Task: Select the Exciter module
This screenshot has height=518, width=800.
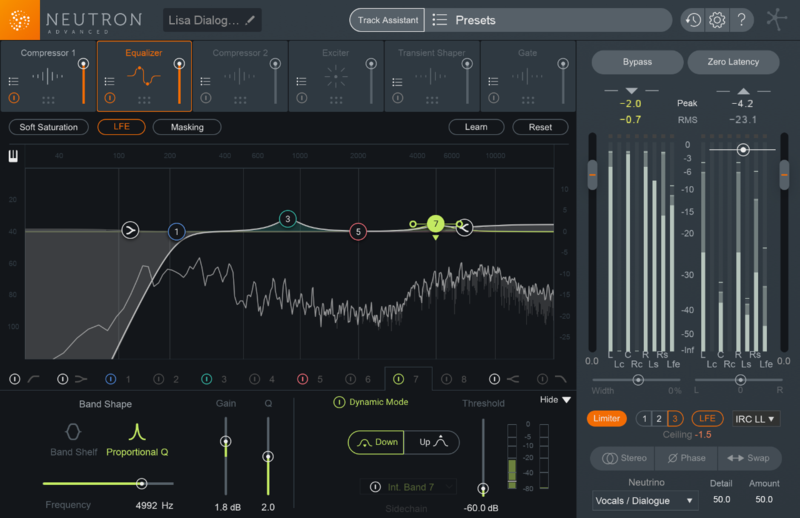Action: pyautogui.click(x=335, y=75)
